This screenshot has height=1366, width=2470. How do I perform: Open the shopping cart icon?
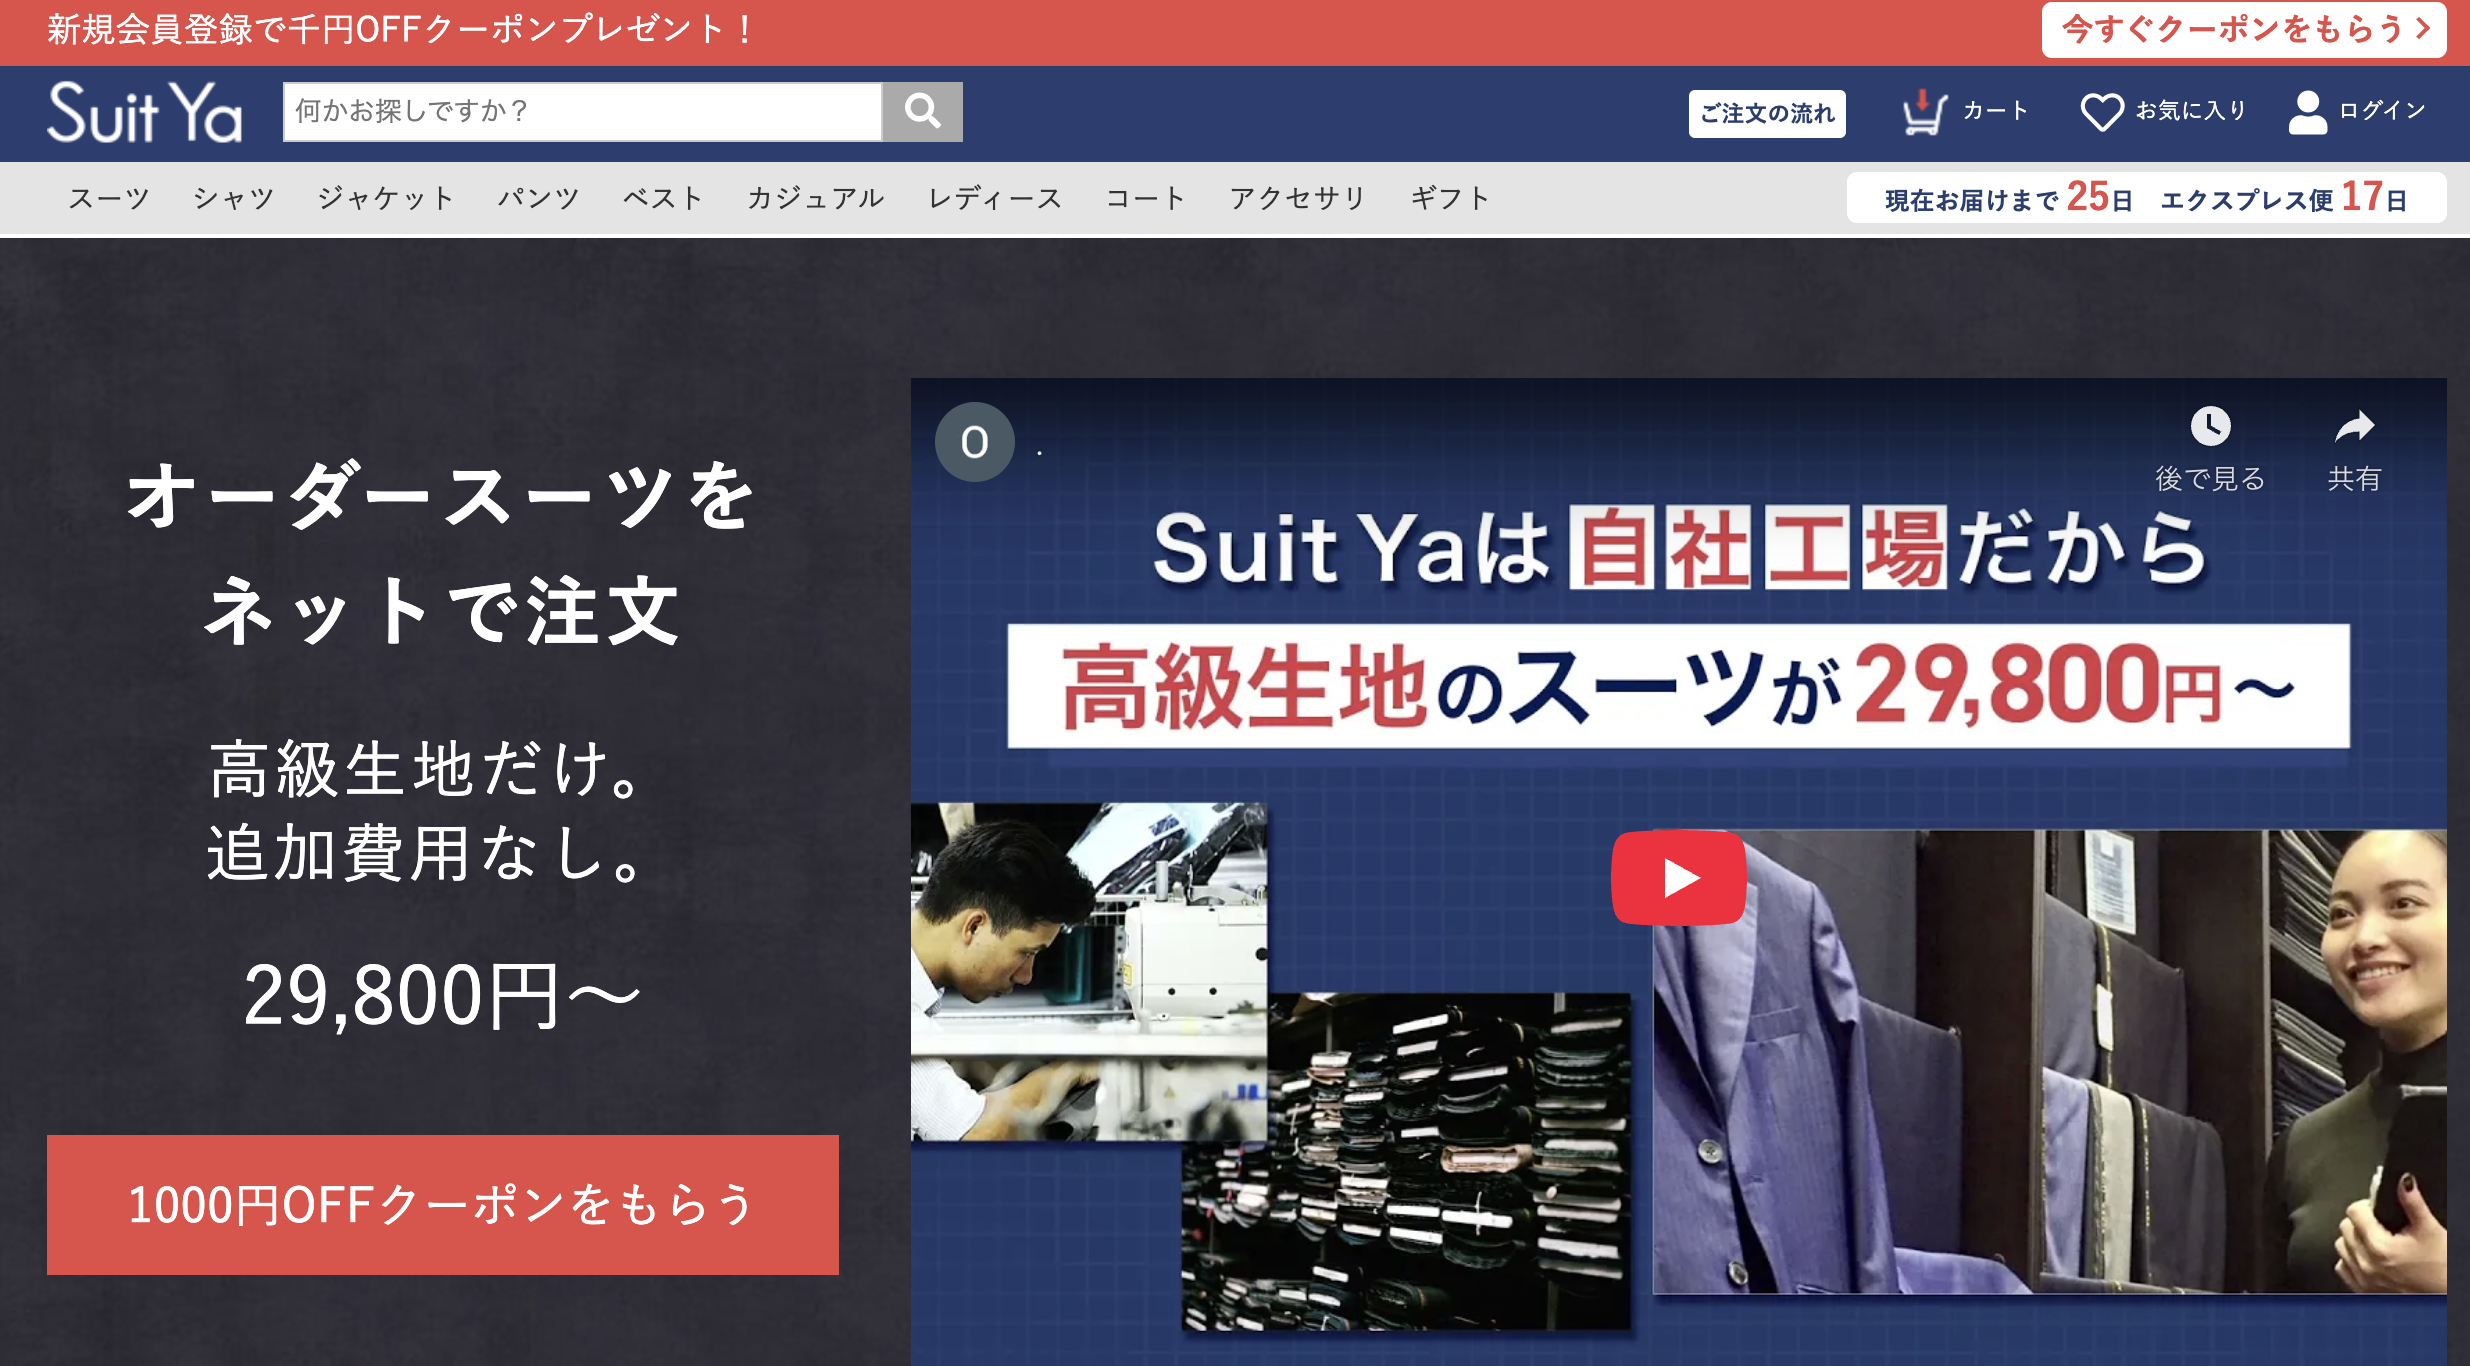click(1922, 111)
